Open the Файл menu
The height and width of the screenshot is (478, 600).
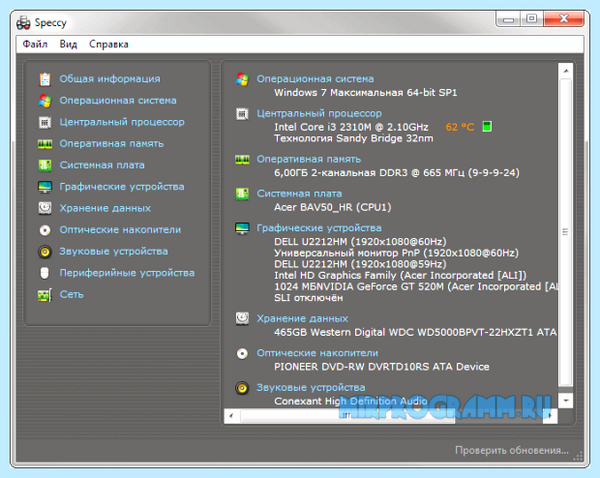(x=35, y=44)
